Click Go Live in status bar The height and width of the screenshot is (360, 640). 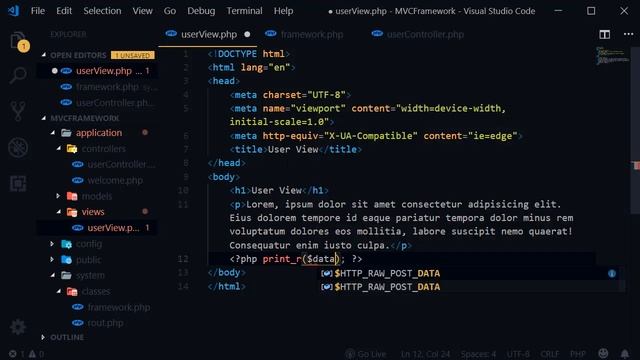coord(366,354)
